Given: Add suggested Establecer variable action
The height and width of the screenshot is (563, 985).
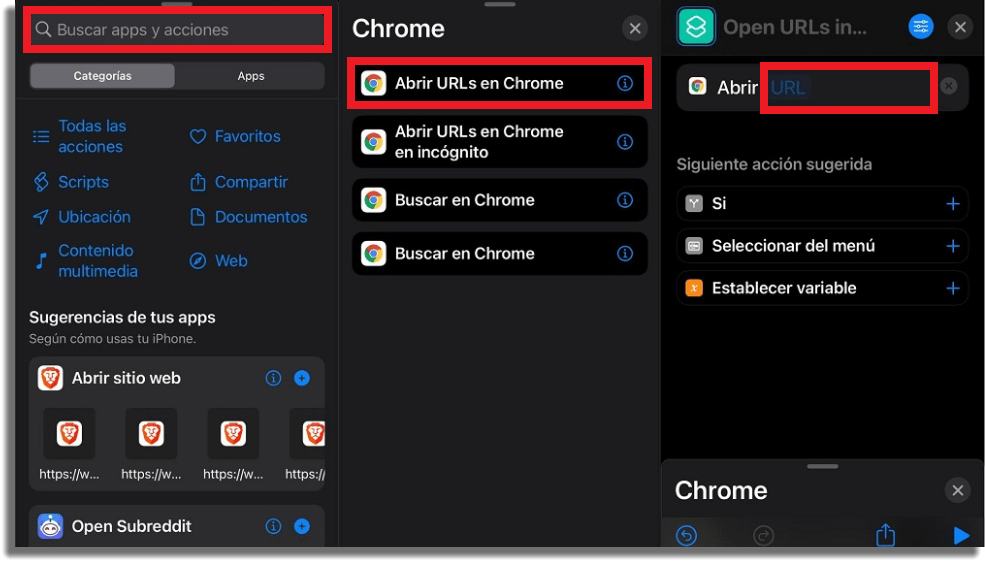Looking at the screenshot, I should (x=953, y=288).
